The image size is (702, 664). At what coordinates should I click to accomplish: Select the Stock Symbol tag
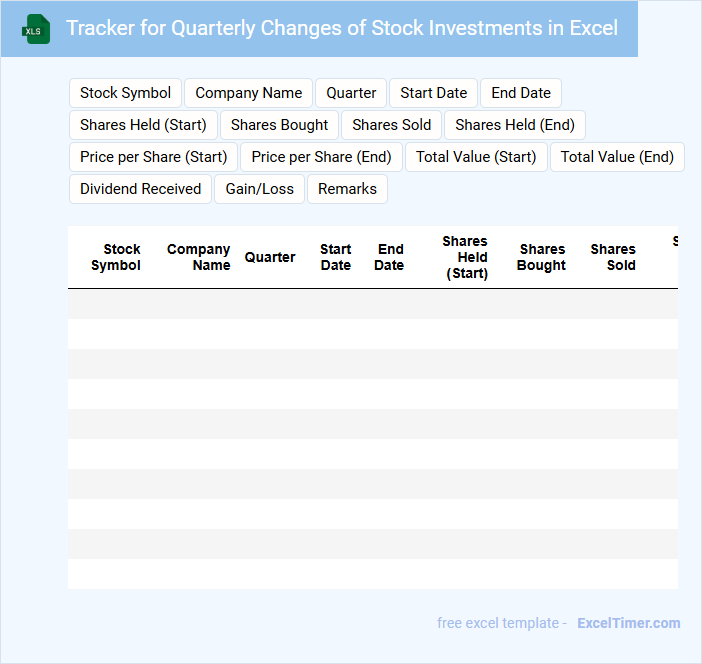coord(125,93)
